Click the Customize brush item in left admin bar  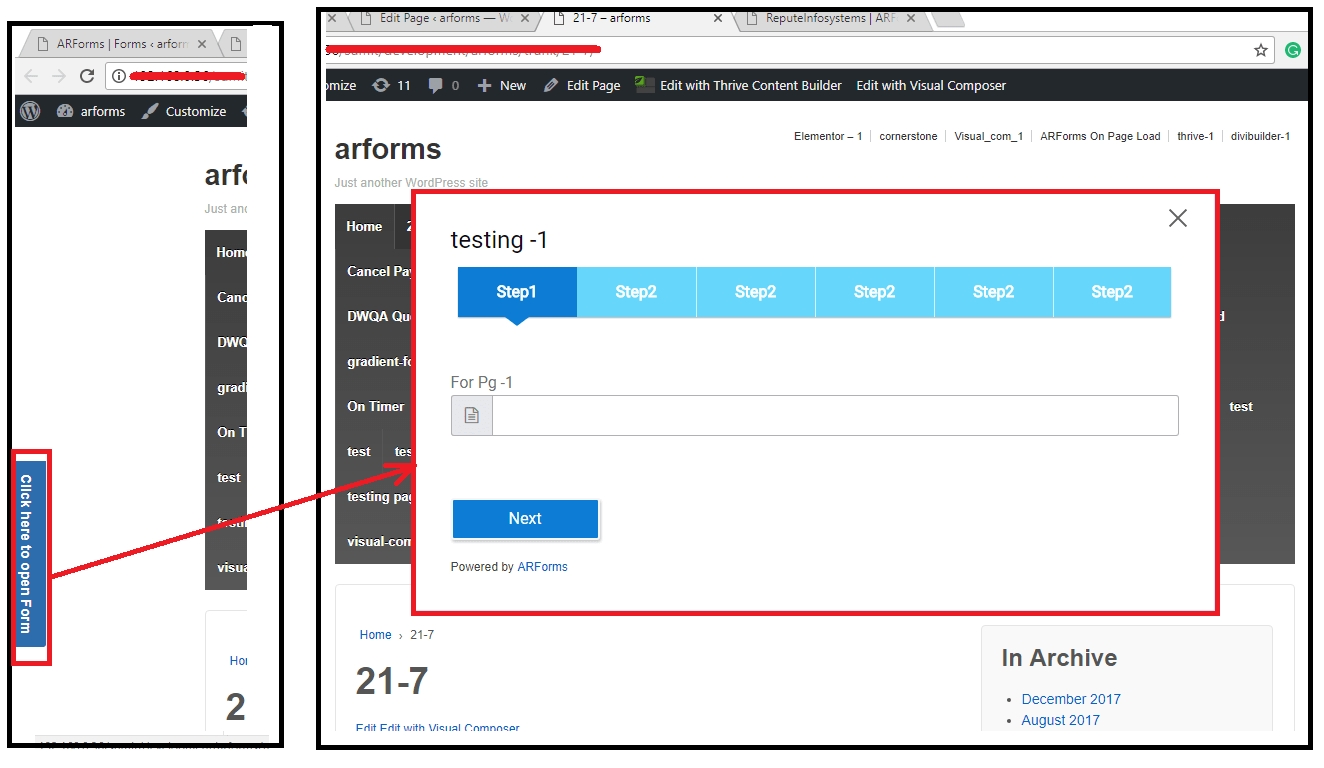[184, 111]
